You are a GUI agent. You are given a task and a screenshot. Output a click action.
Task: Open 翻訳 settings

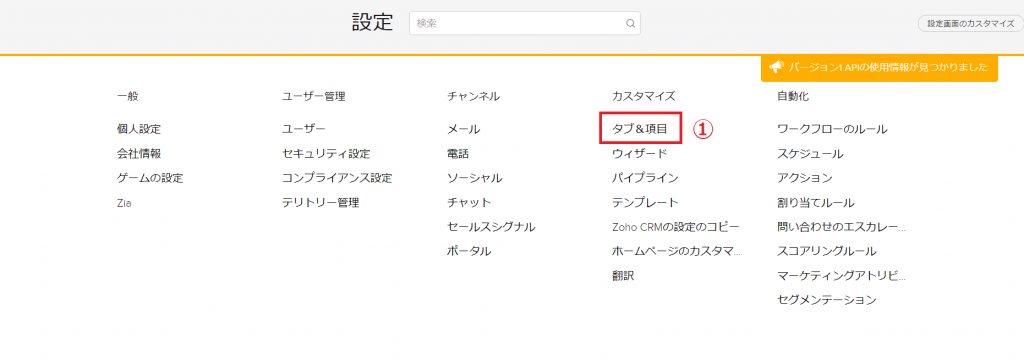click(622, 276)
